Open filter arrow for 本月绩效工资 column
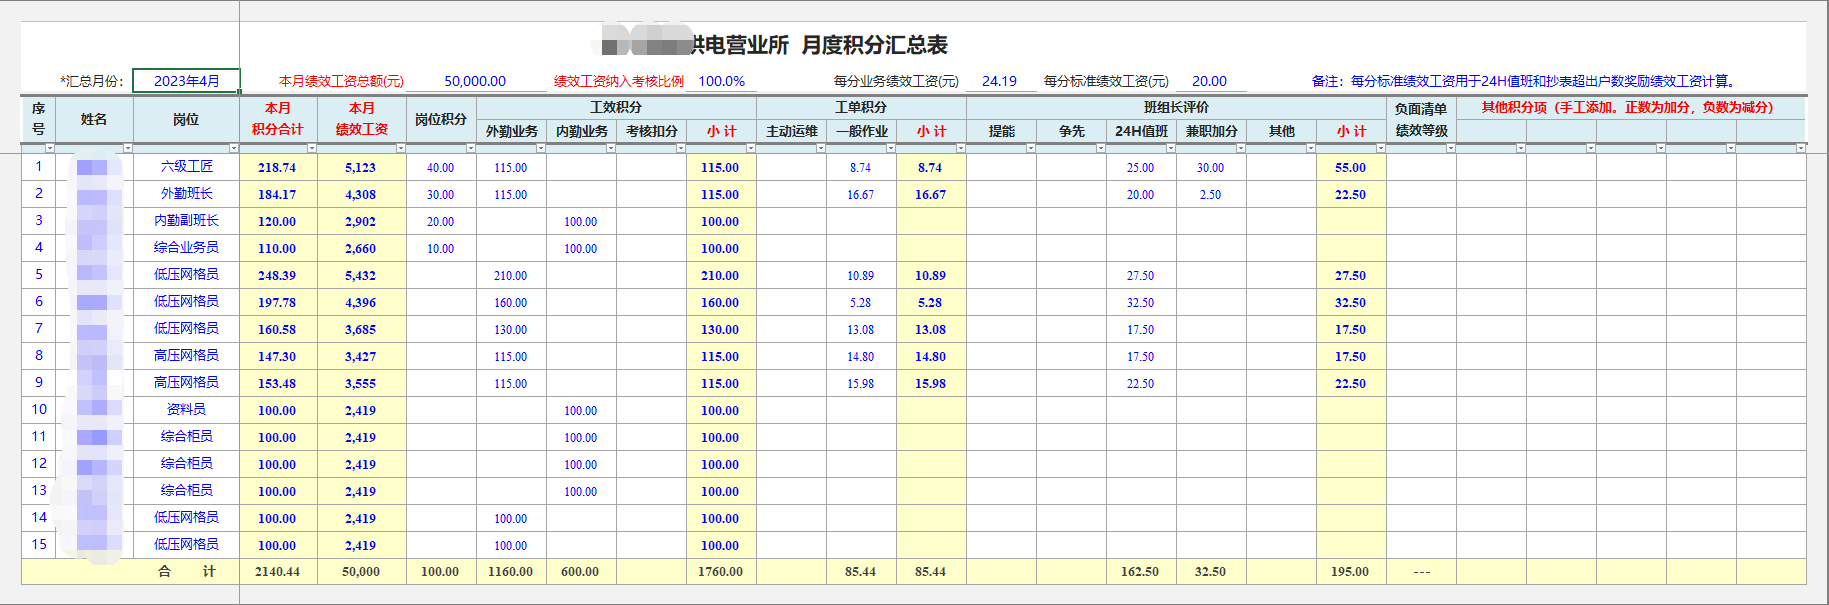Viewport: 1829px width, 605px height. click(400, 148)
